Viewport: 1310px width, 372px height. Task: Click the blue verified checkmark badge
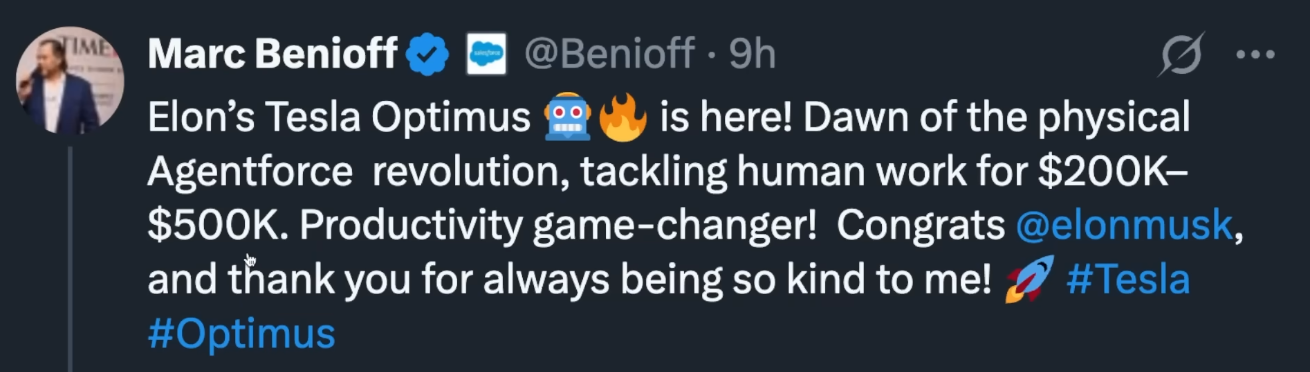427,55
